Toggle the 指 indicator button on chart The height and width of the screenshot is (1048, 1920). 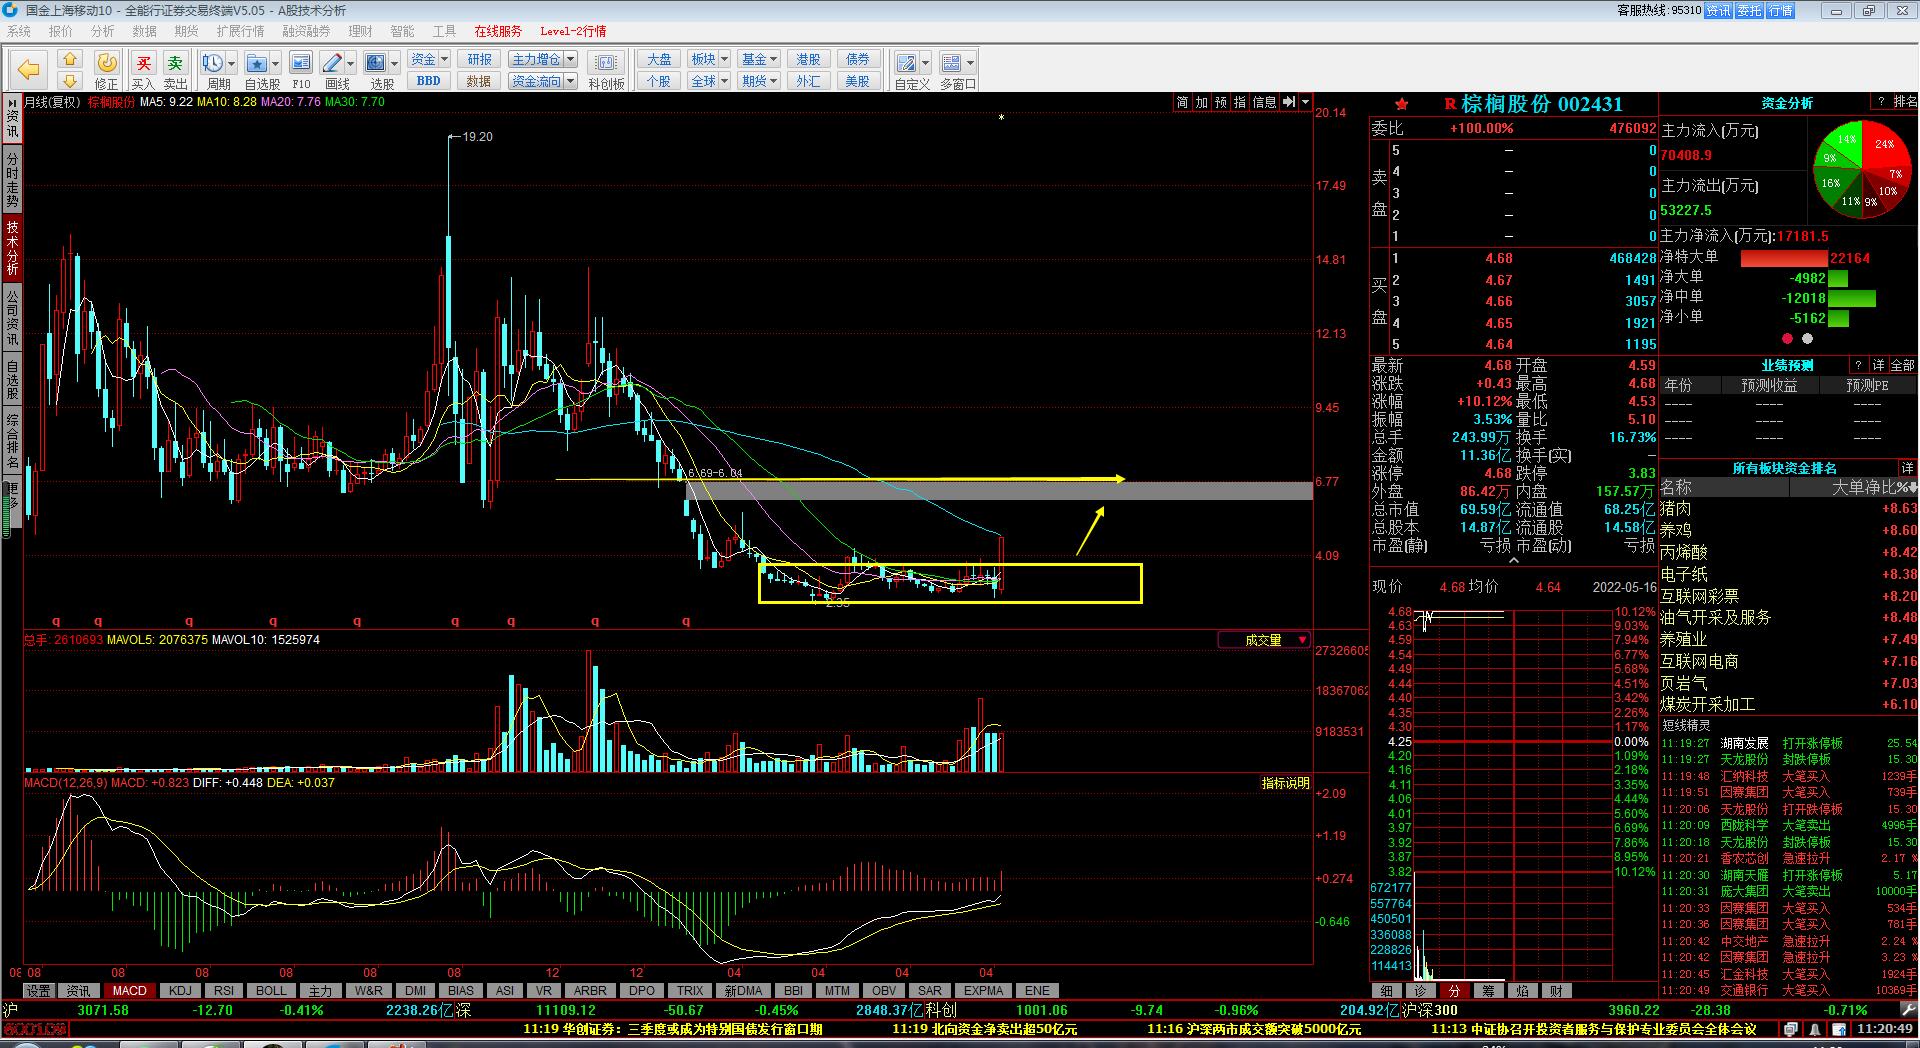pos(1240,102)
